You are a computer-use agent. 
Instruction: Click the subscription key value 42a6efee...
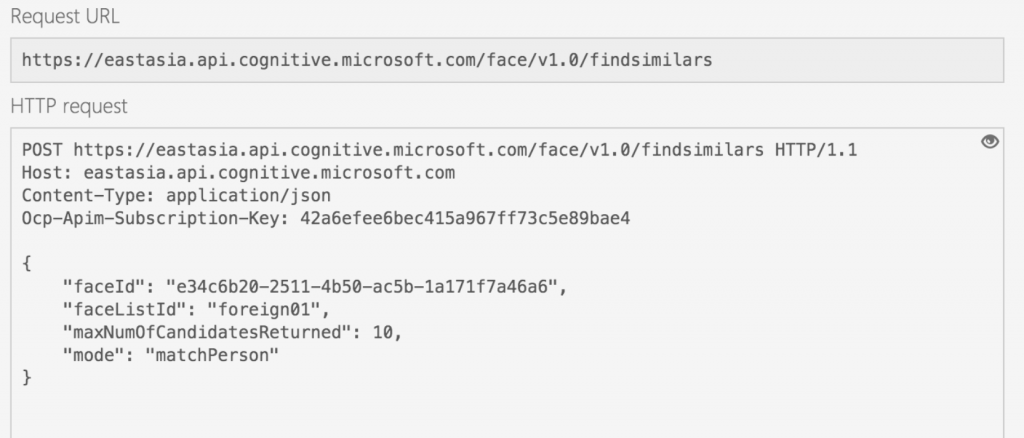[x=465, y=218]
